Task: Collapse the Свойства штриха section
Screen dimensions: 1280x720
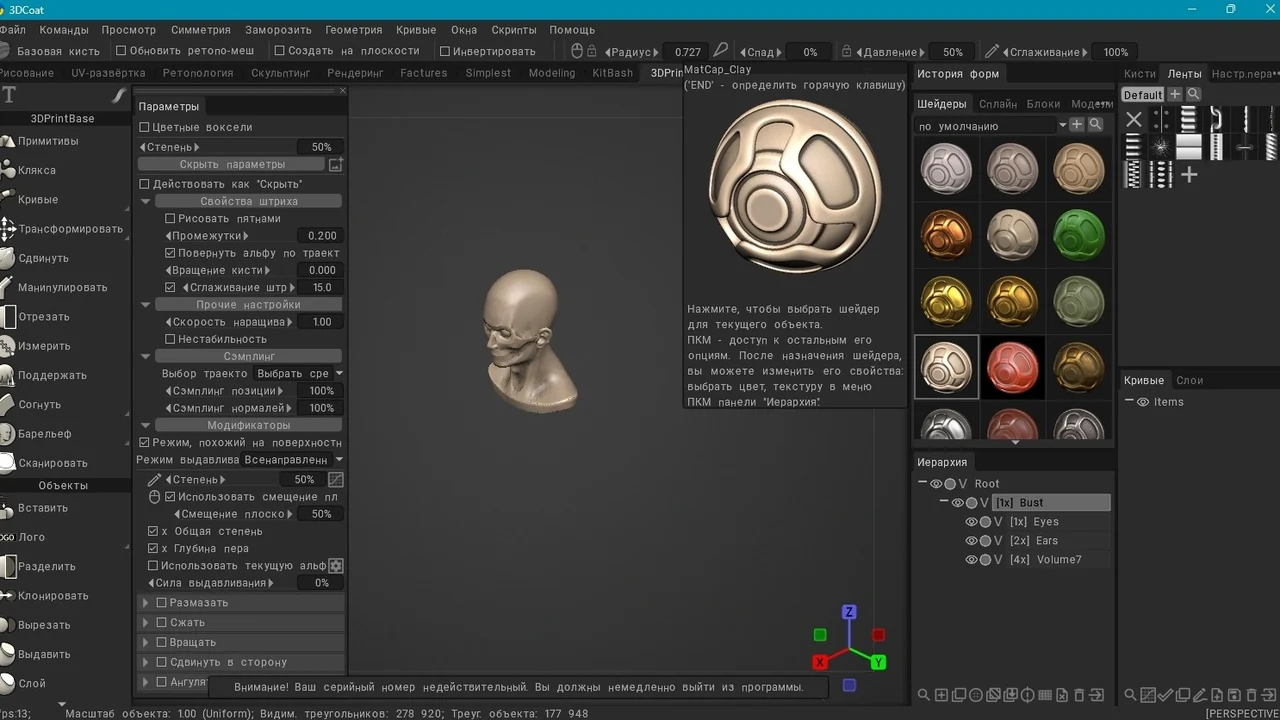Action: 146,201
